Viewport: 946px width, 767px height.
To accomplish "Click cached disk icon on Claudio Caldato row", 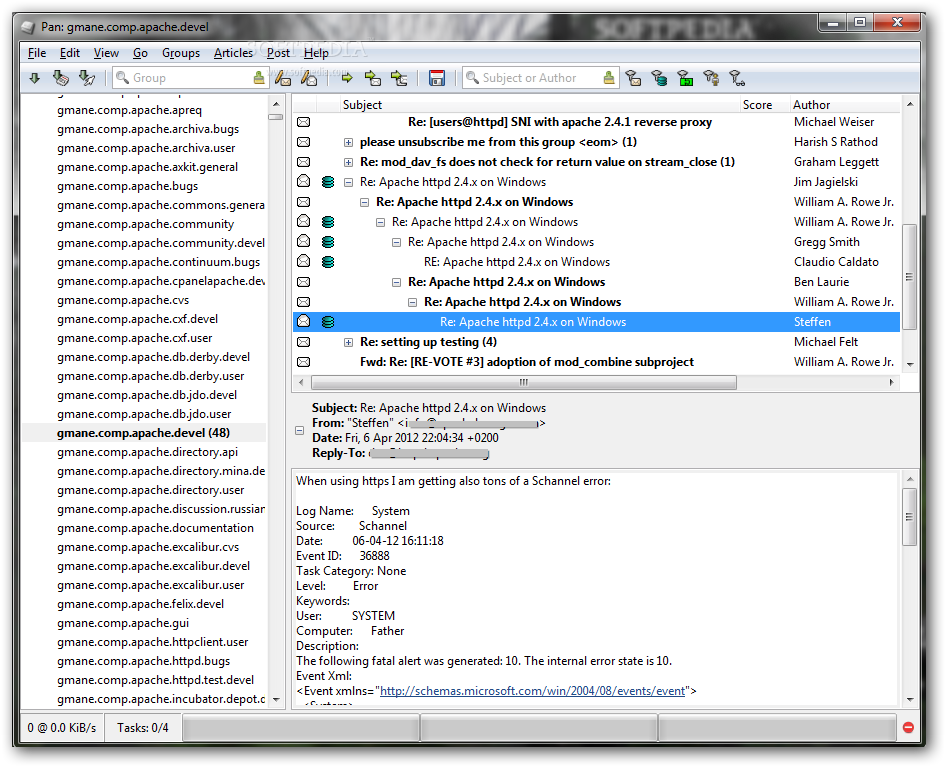I will click(328, 262).
